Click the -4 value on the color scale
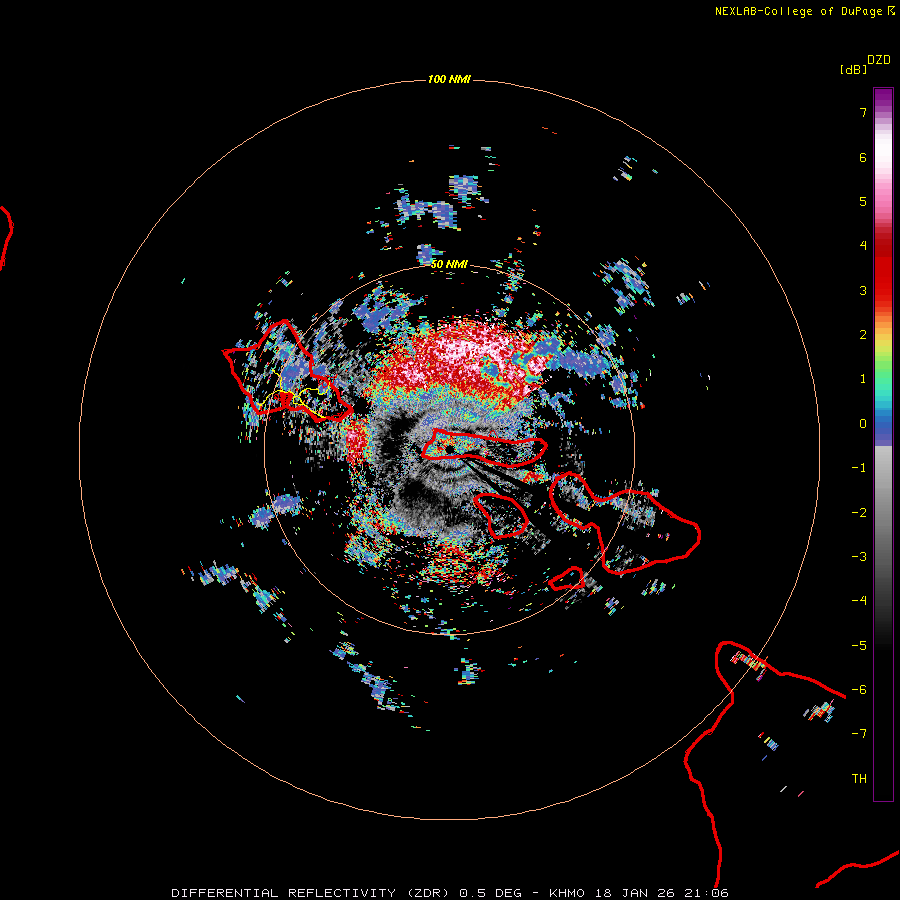 tap(859, 600)
